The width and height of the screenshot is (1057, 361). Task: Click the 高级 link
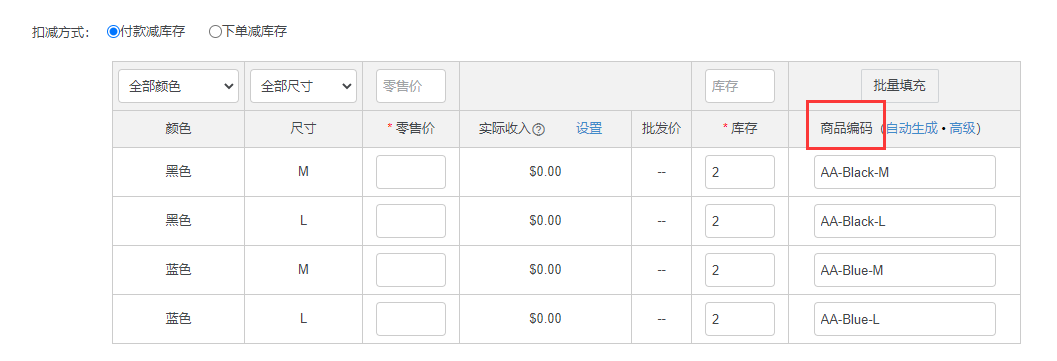[963, 129]
